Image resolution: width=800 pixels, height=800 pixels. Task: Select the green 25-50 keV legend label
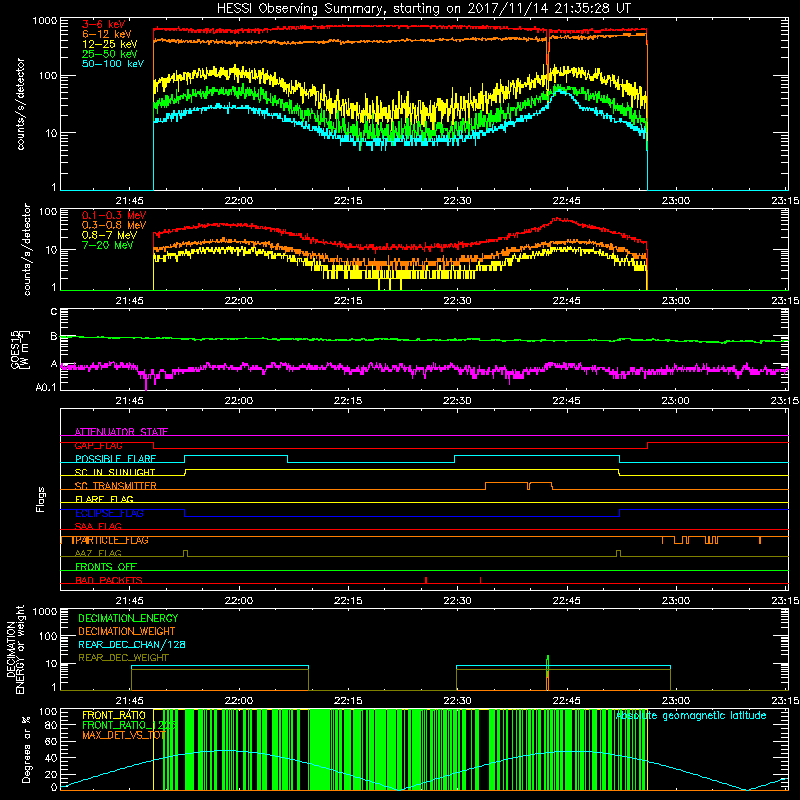(x=110, y=54)
